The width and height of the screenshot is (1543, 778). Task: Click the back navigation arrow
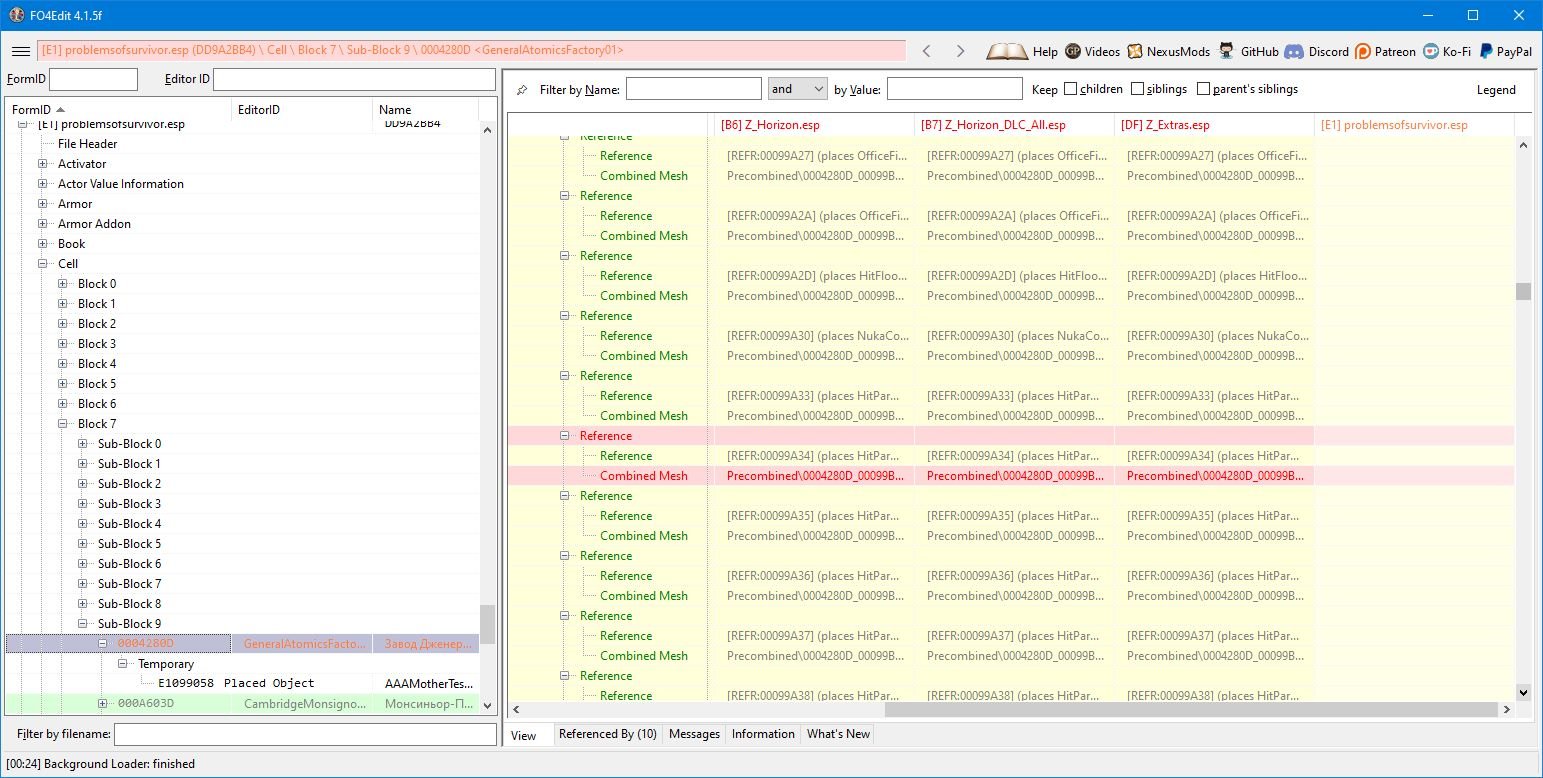927,51
